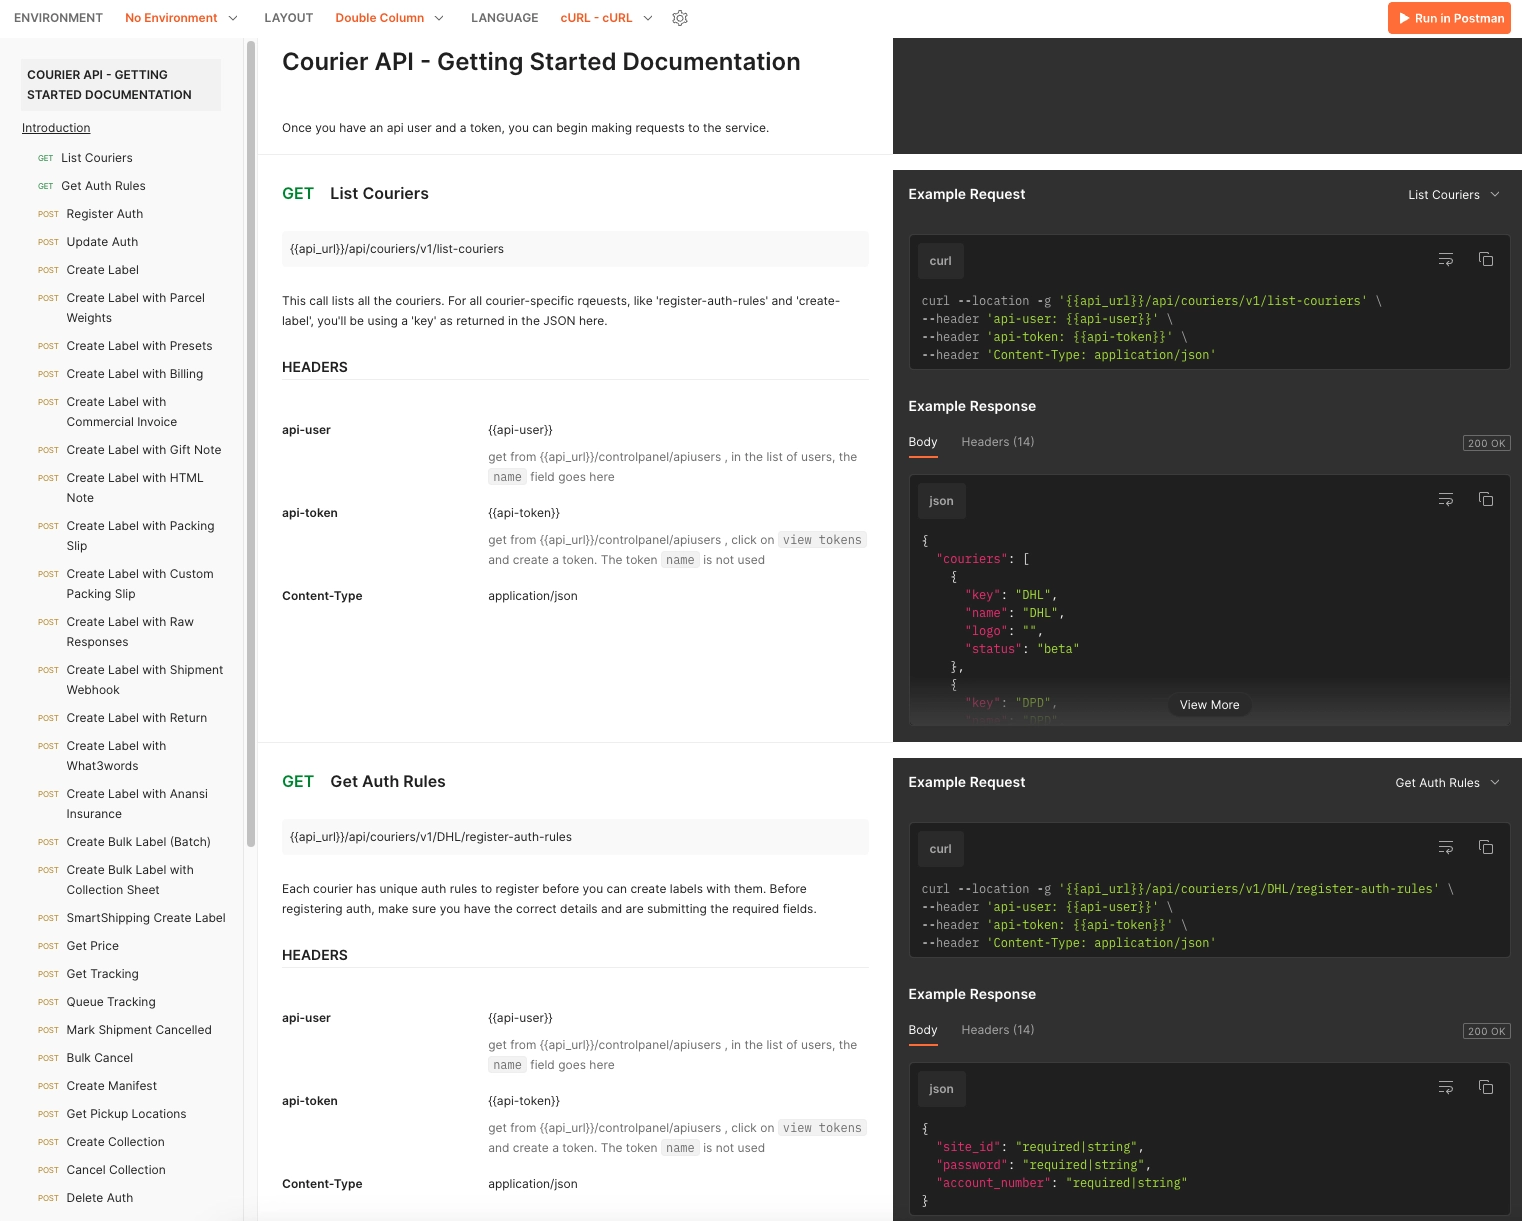
Task: Go to Get Auth Rules in sidebar
Action: 103,186
